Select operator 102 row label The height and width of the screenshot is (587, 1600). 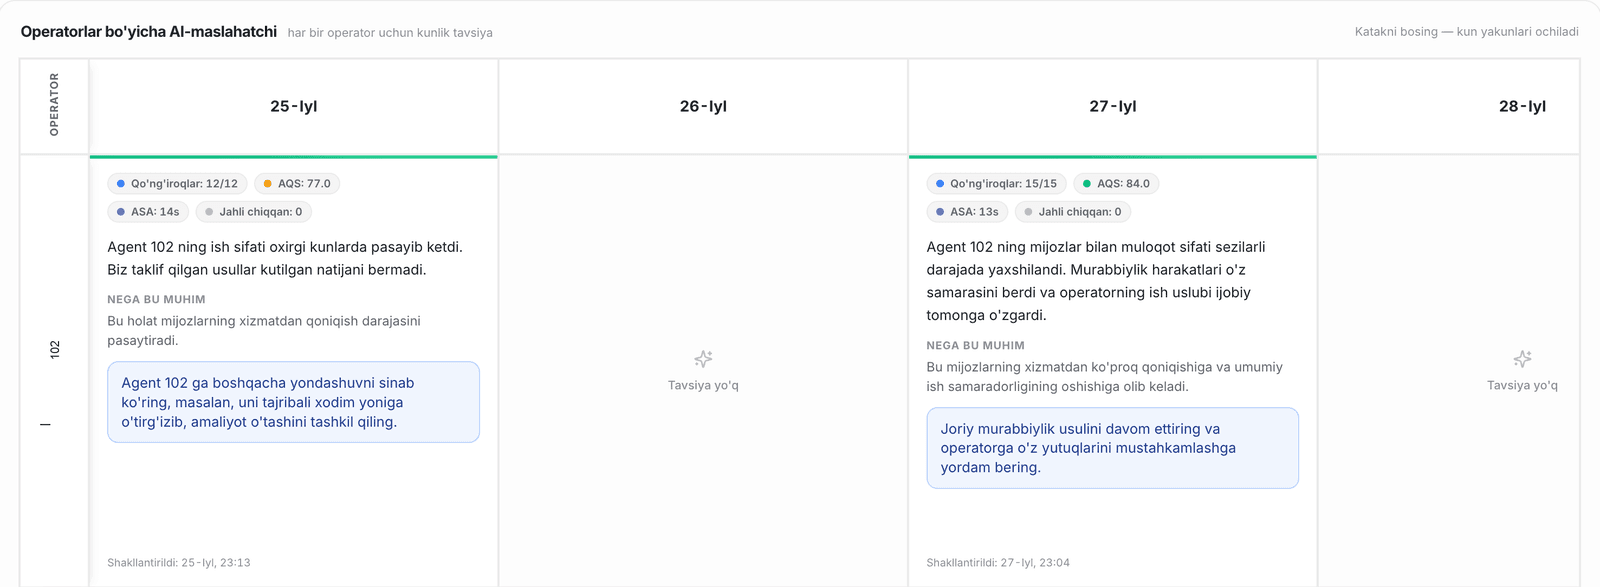pos(54,349)
